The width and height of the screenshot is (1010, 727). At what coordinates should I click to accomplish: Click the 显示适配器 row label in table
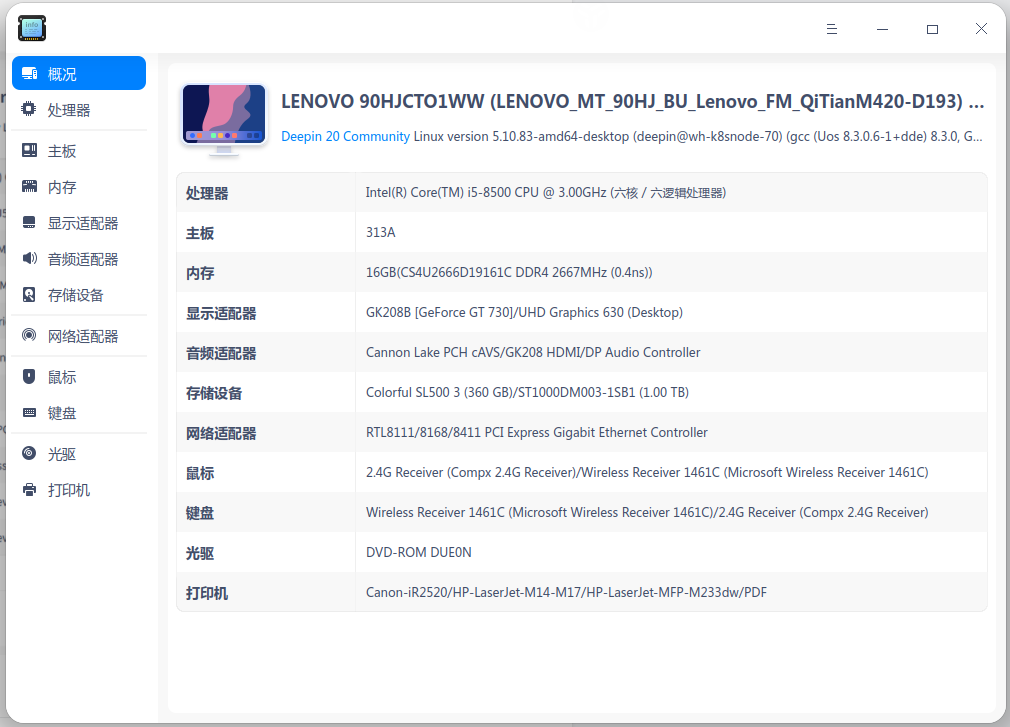pyautogui.click(x=221, y=314)
